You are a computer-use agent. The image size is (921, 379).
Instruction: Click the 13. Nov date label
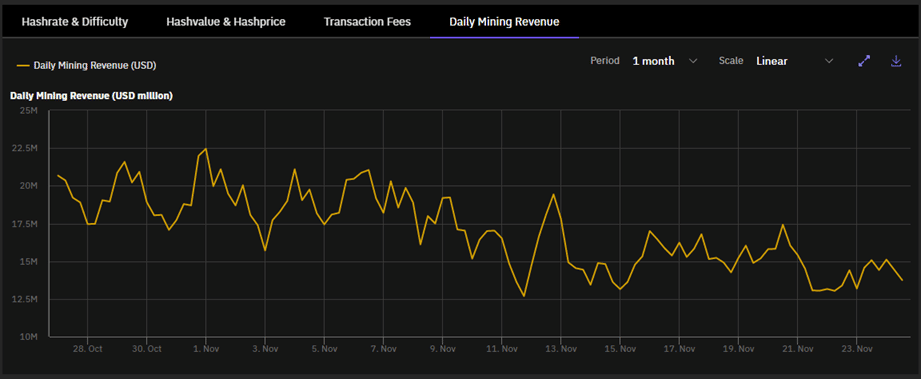561,349
